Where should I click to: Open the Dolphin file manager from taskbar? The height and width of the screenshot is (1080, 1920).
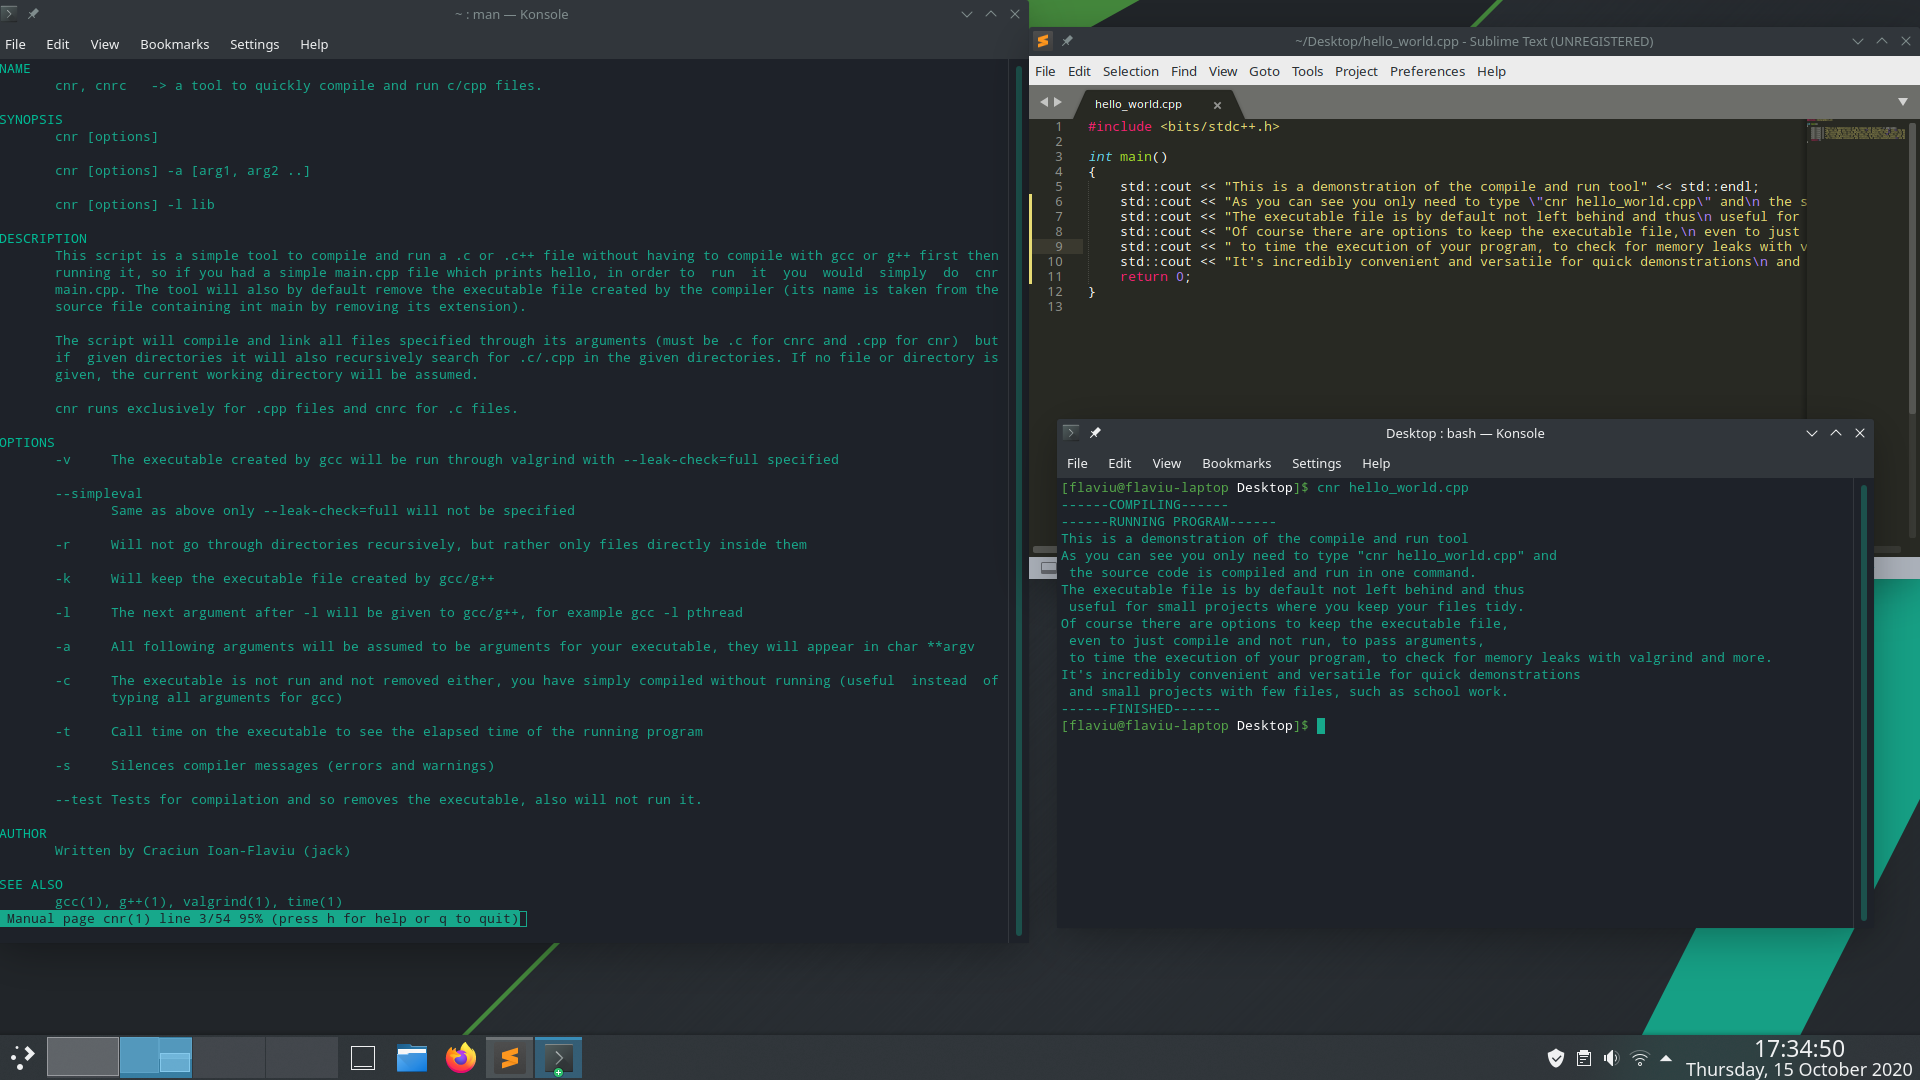(411, 1057)
